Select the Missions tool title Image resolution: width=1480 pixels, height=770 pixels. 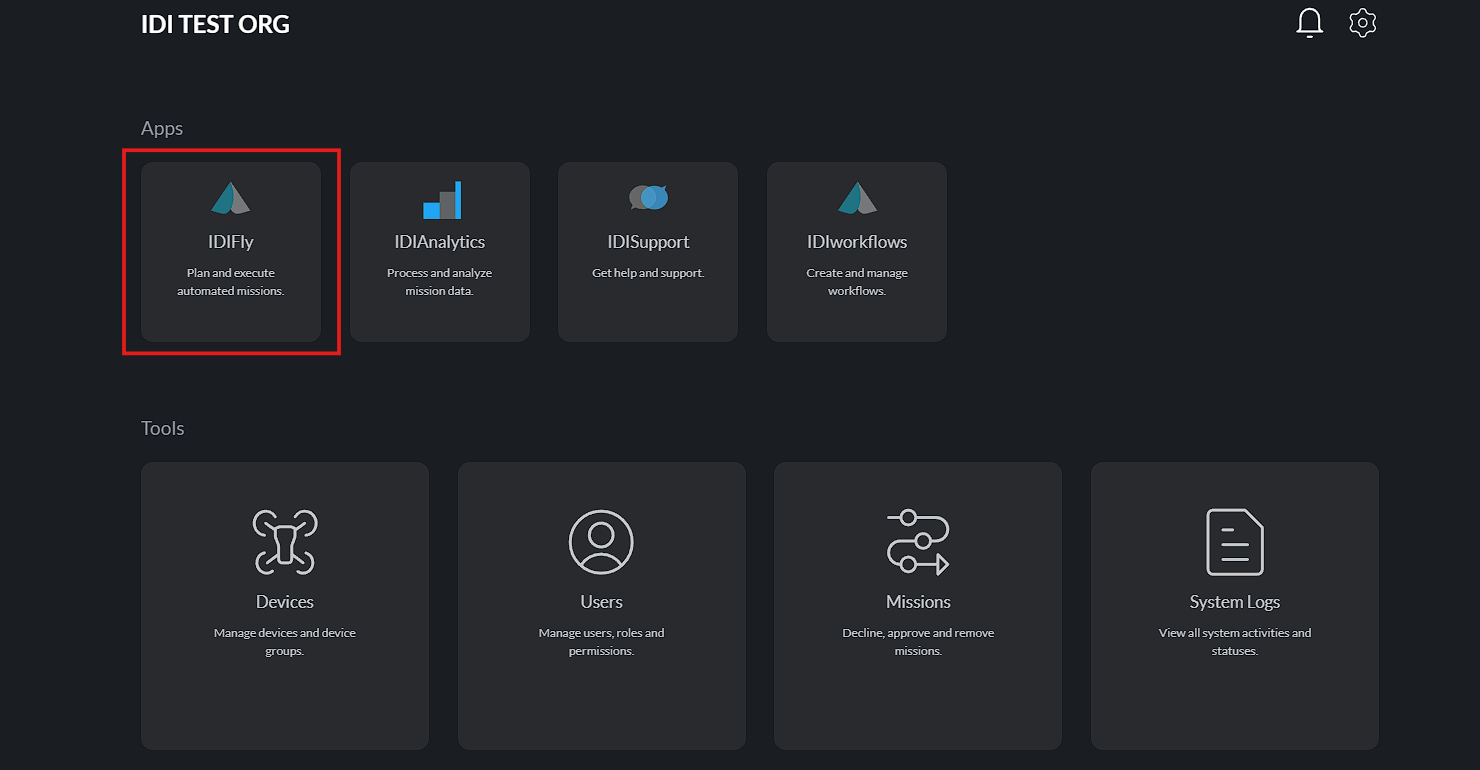point(918,602)
